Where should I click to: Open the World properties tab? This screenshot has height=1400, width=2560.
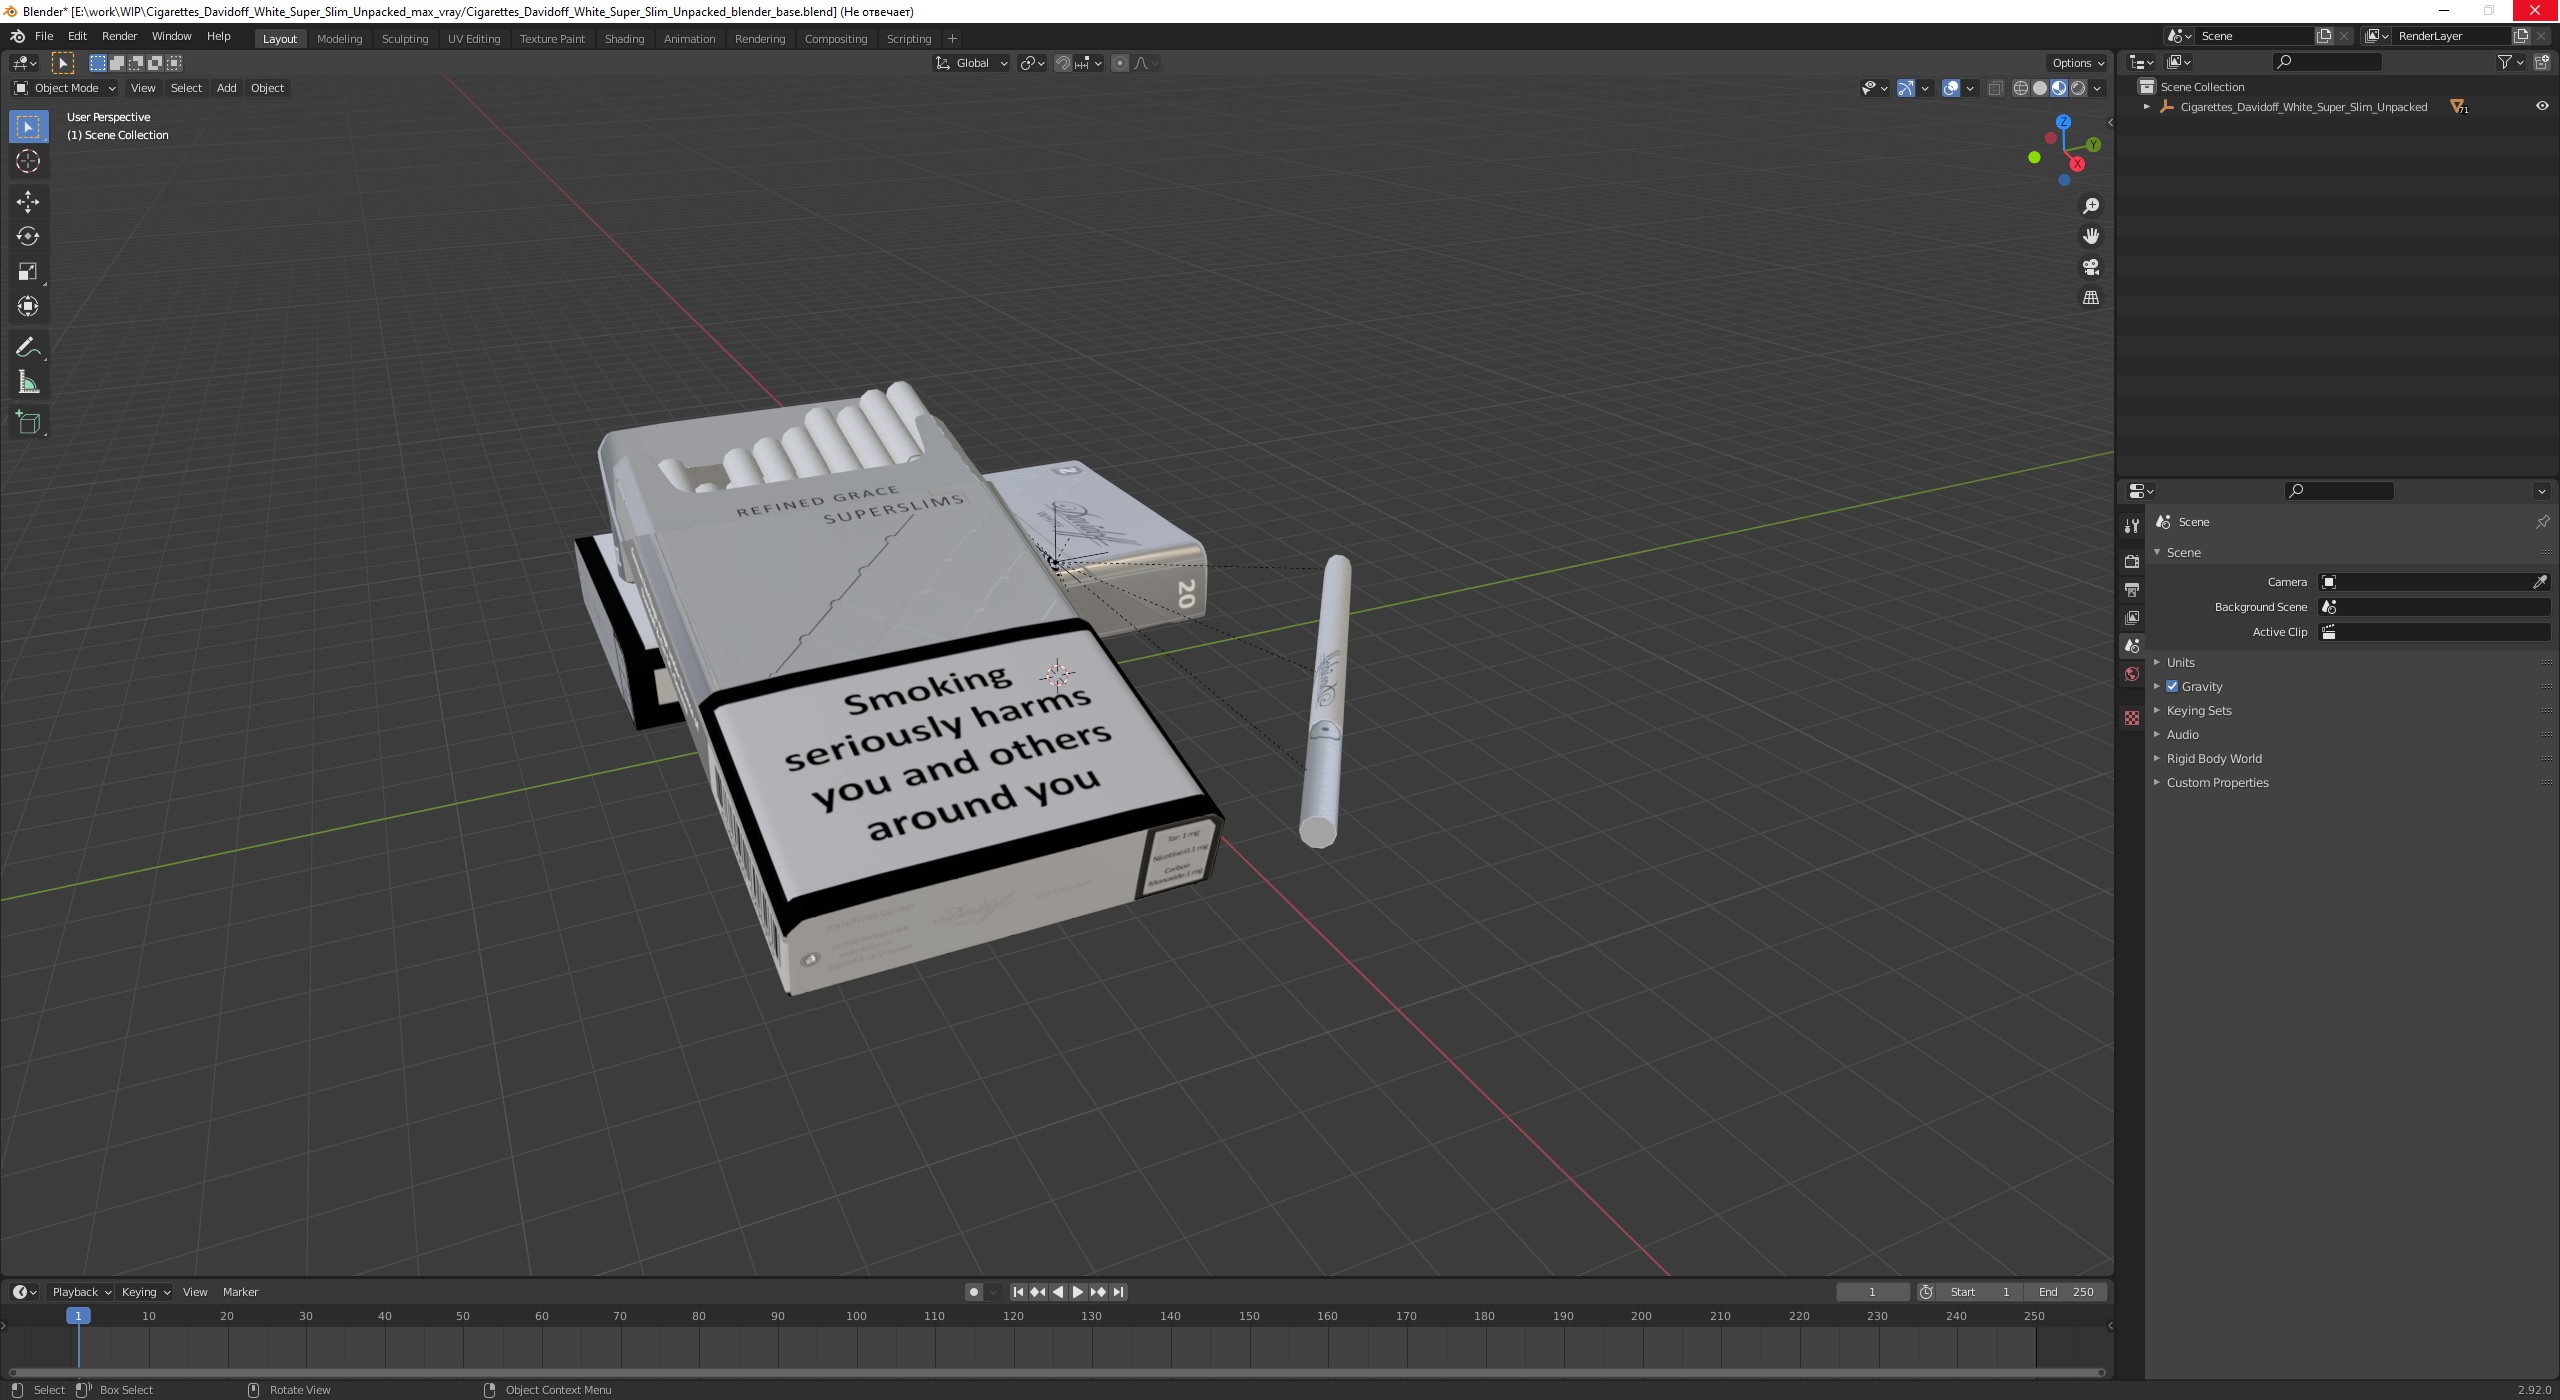(x=2131, y=674)
